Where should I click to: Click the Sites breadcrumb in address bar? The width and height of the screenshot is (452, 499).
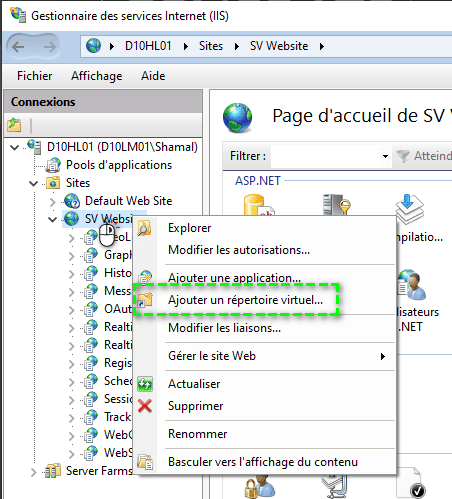click(x=211, y=46)
